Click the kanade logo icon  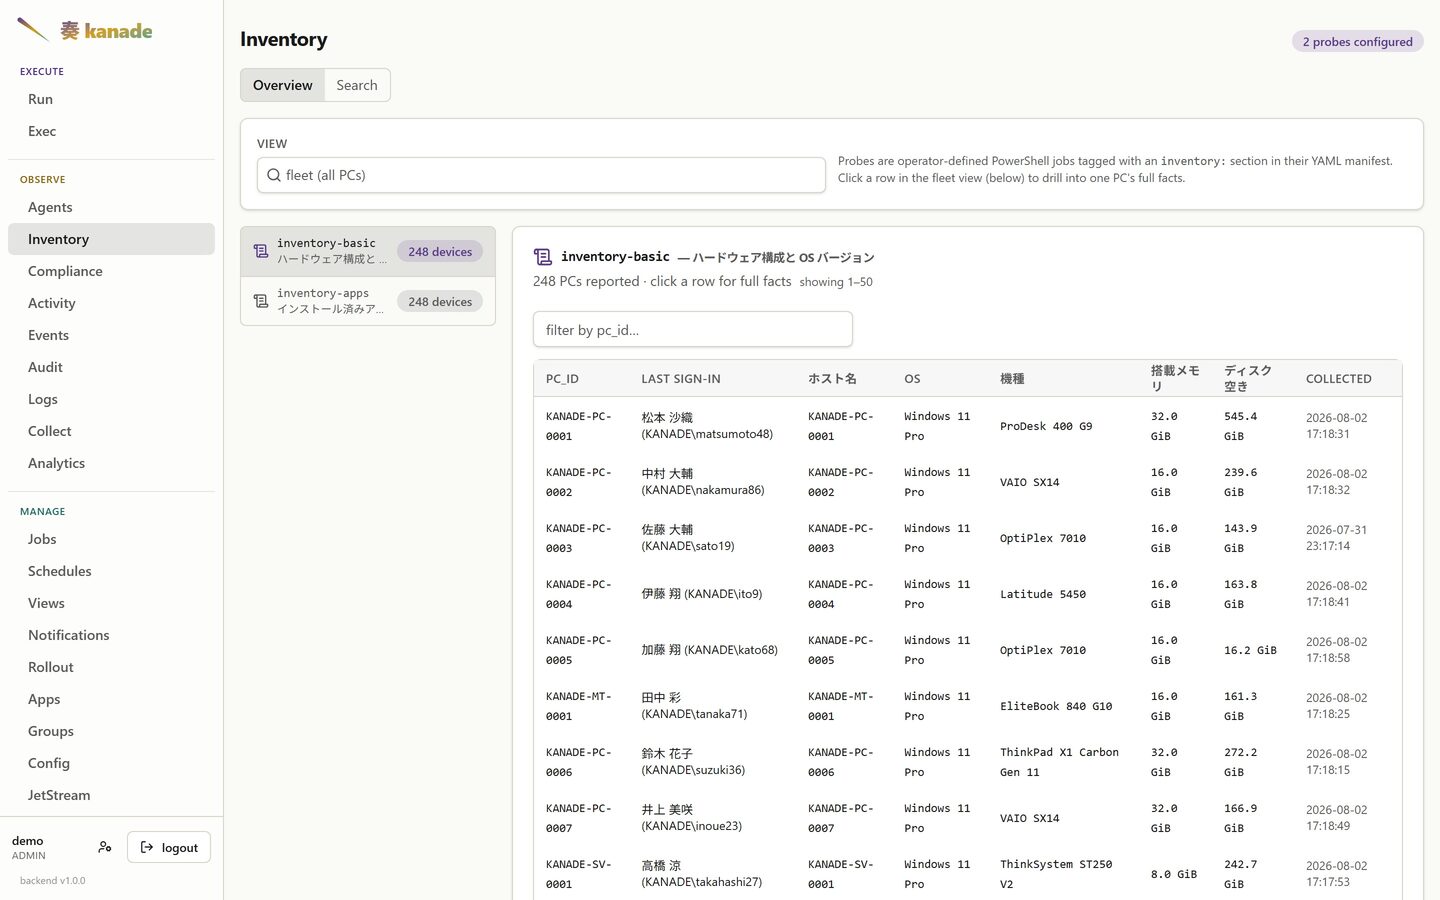pyautogui.click(x=32, y=30)
